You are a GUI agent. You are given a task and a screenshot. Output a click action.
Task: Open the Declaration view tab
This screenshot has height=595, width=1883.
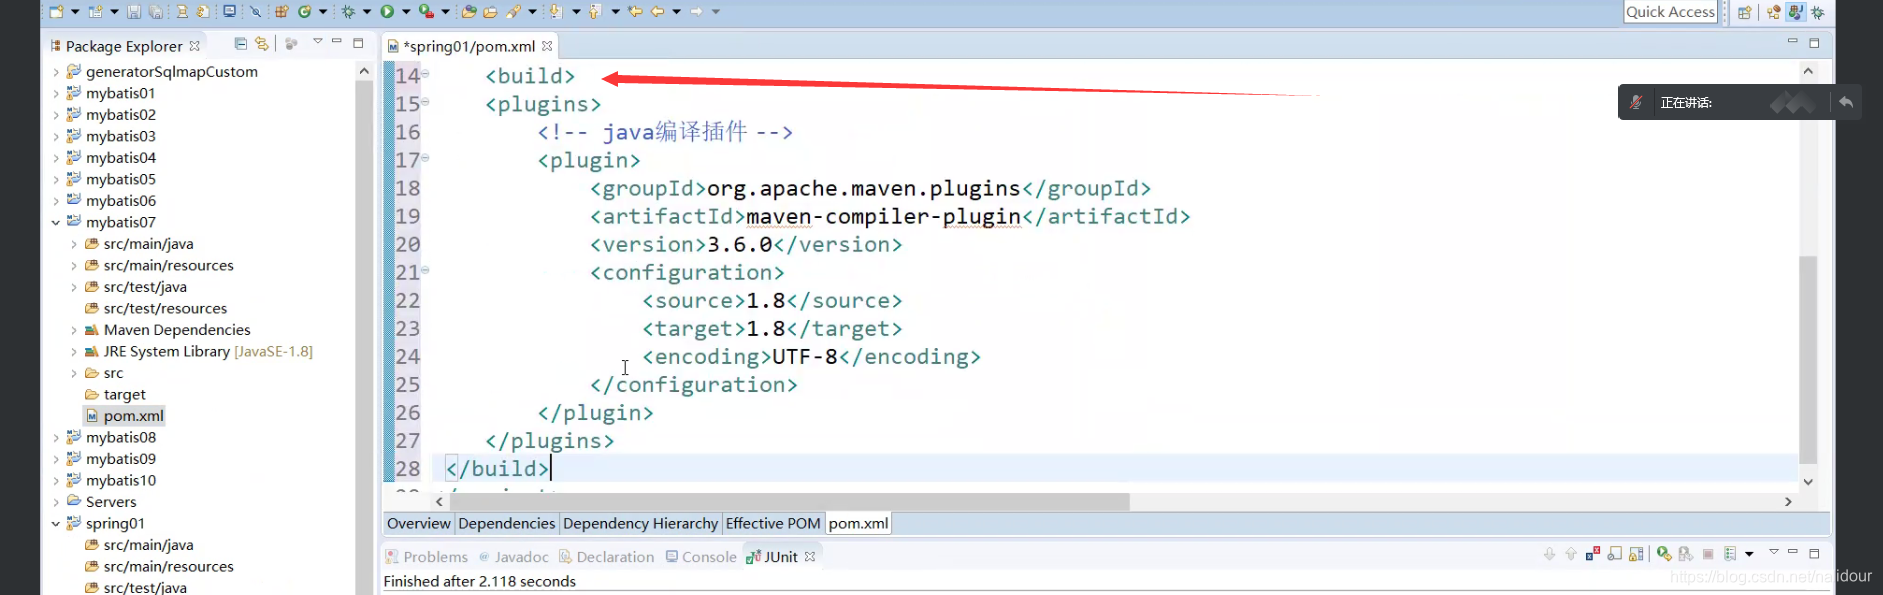[x=606, y=557]
